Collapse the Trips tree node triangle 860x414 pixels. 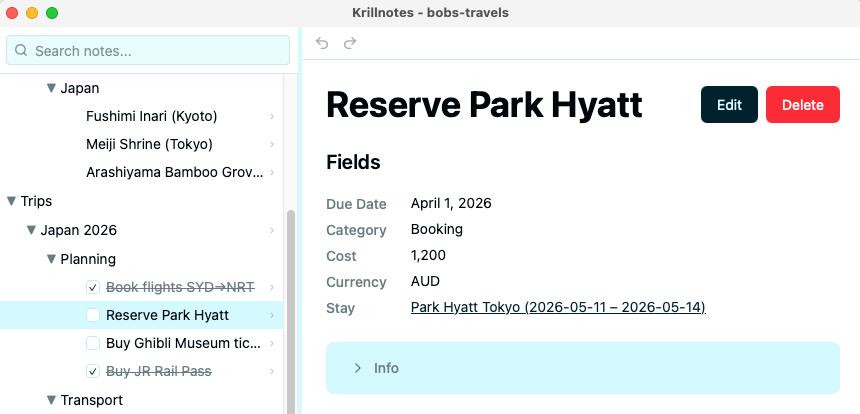12,201
